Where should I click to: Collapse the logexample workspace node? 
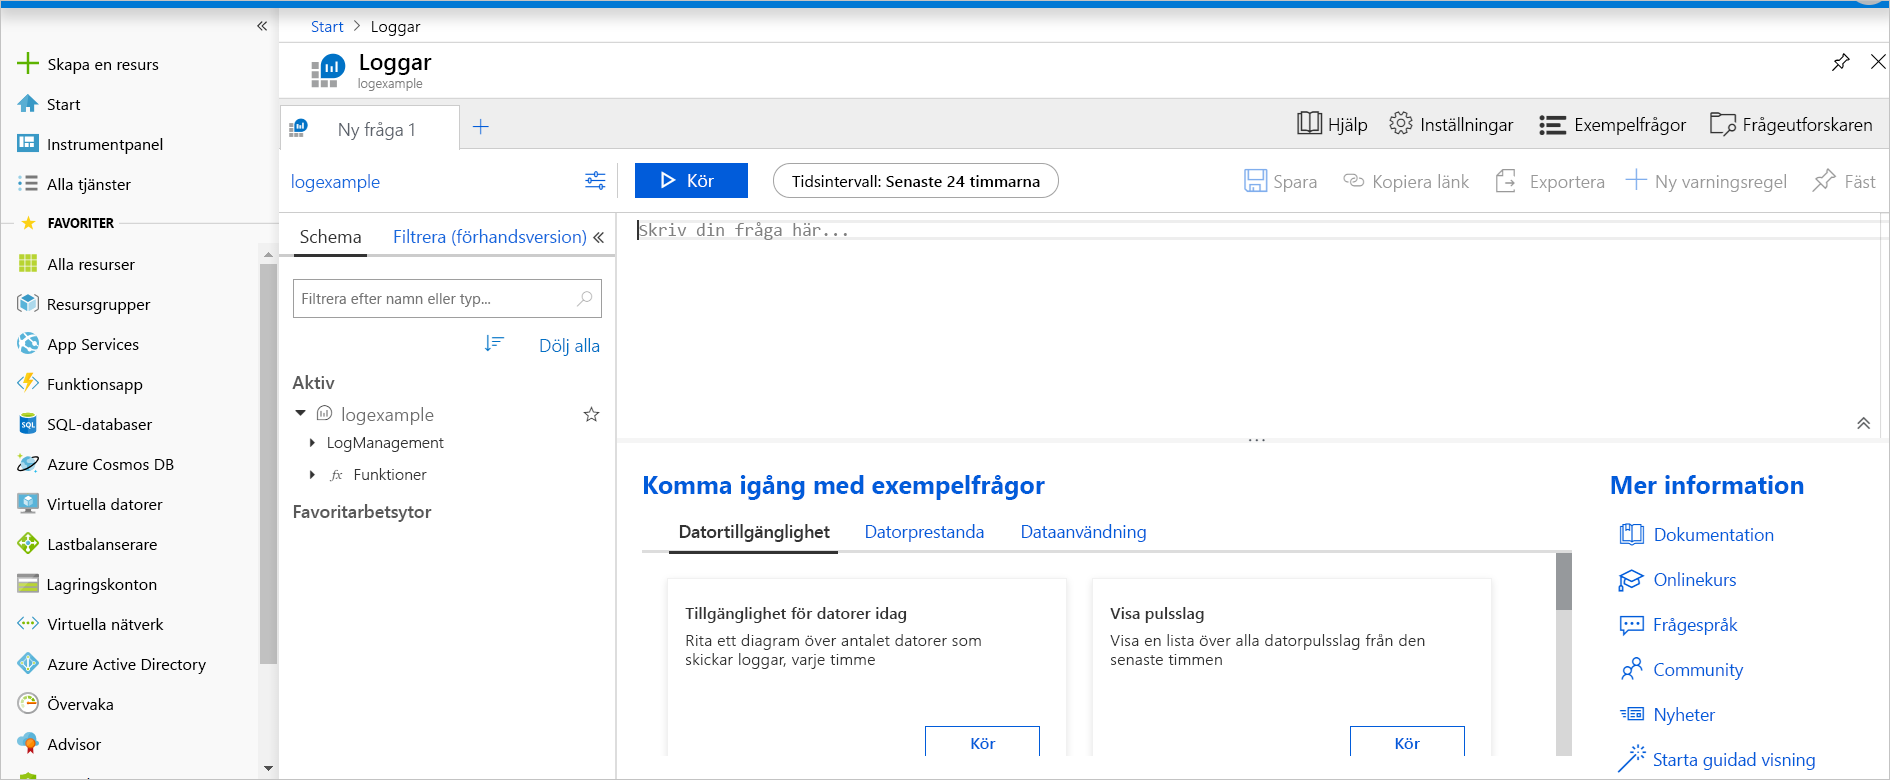[300, 413]
